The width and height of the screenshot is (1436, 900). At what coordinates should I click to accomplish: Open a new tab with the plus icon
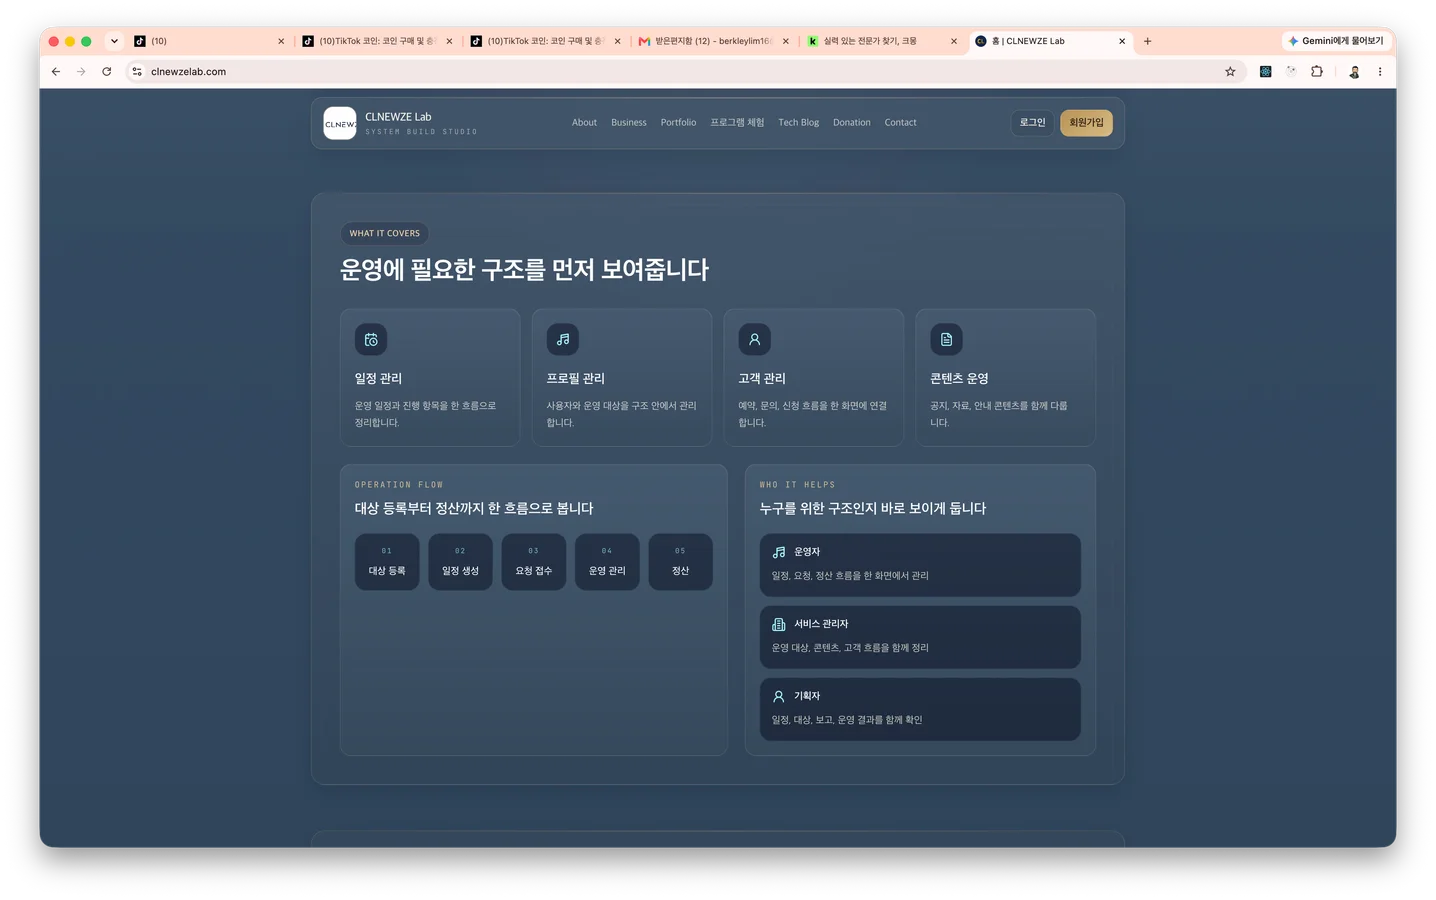[x=1147, y=41]
